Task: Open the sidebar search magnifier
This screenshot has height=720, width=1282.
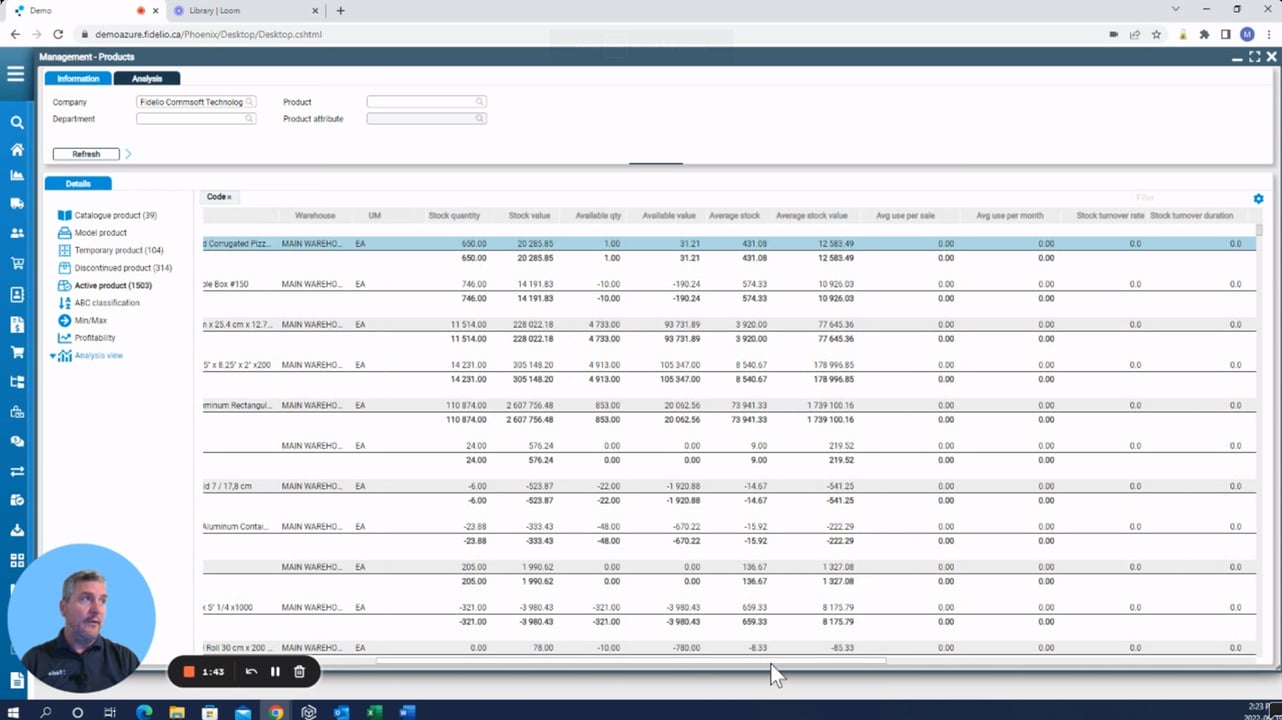Action: [x=16, y=122]
